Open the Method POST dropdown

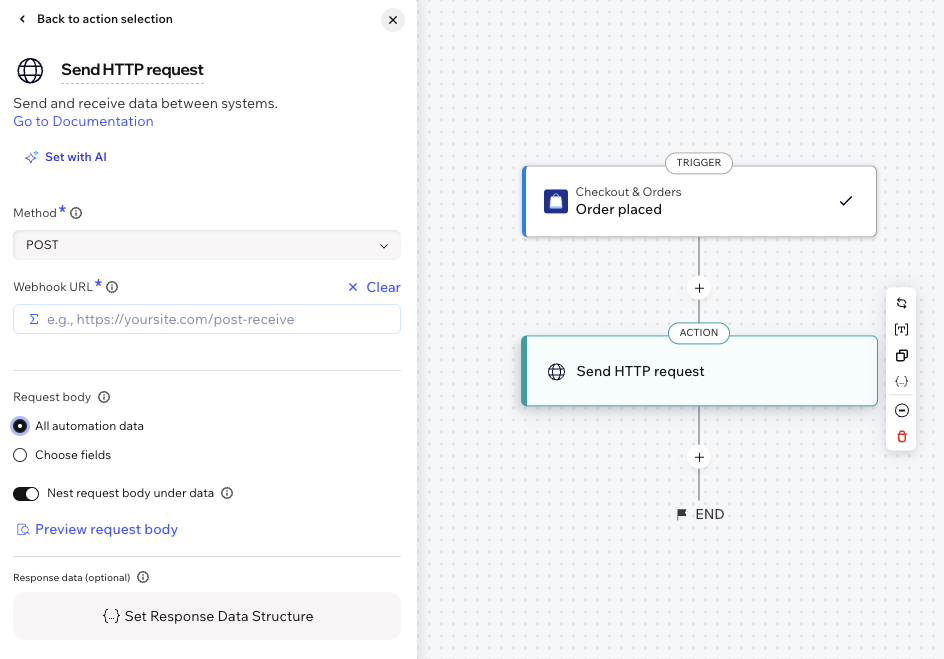point(207,245)
